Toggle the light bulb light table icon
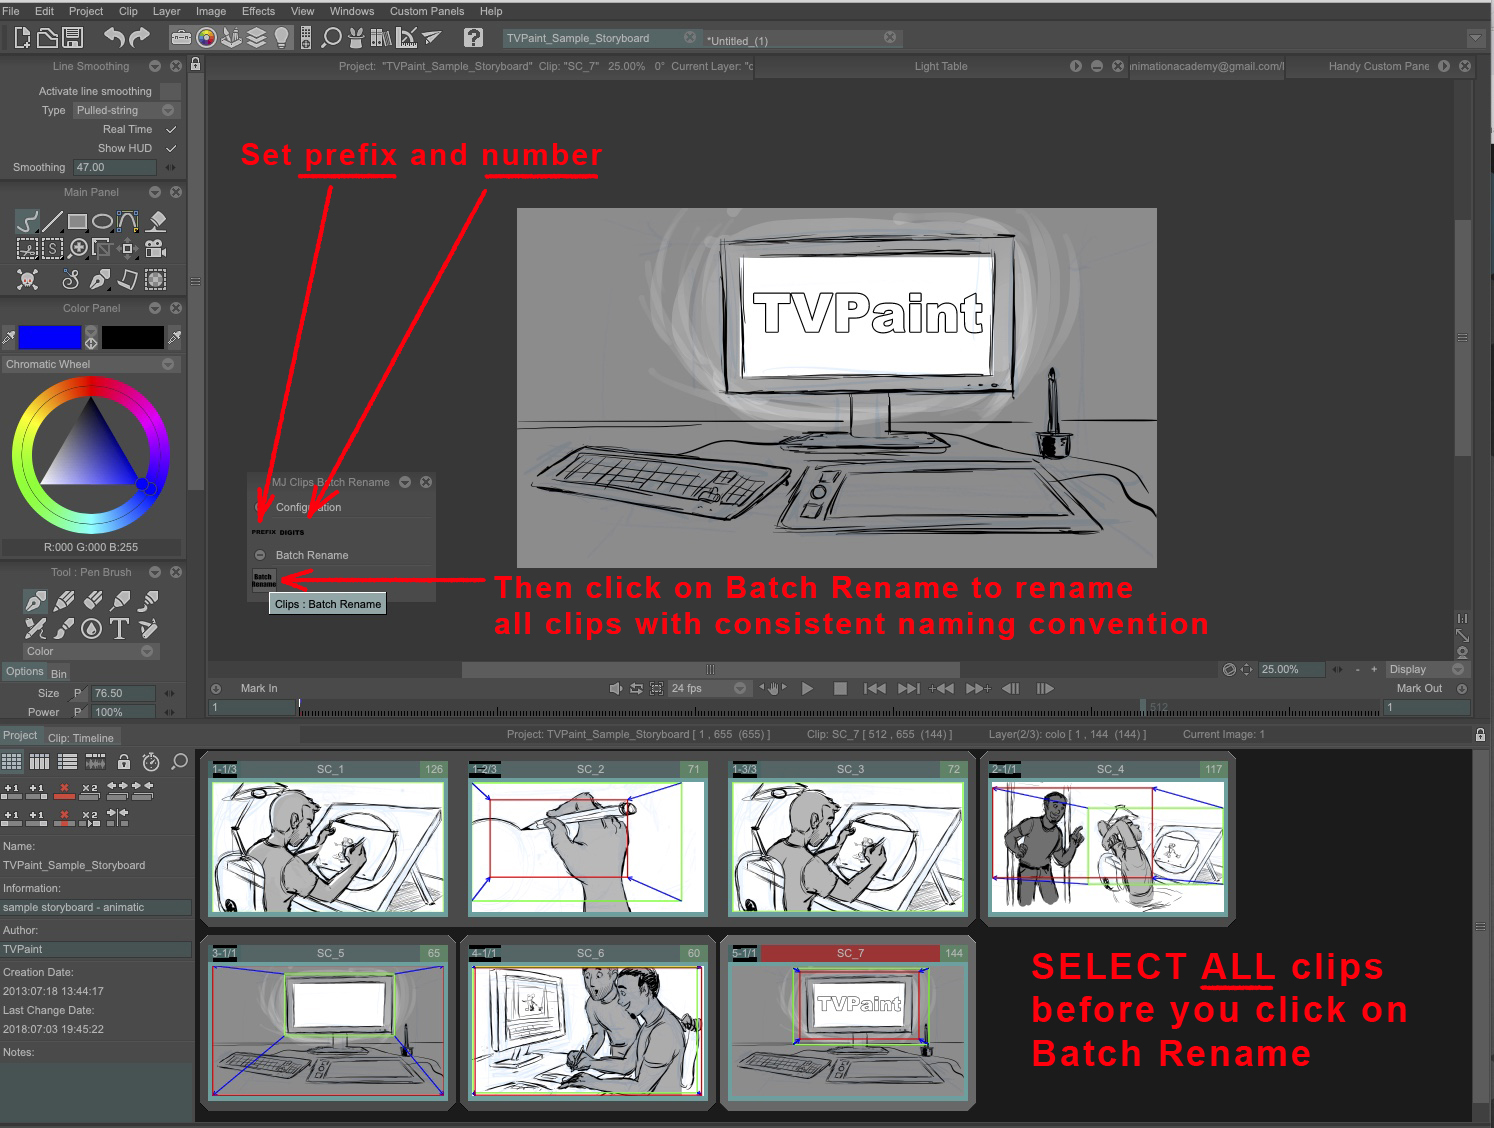 point(282,38)
